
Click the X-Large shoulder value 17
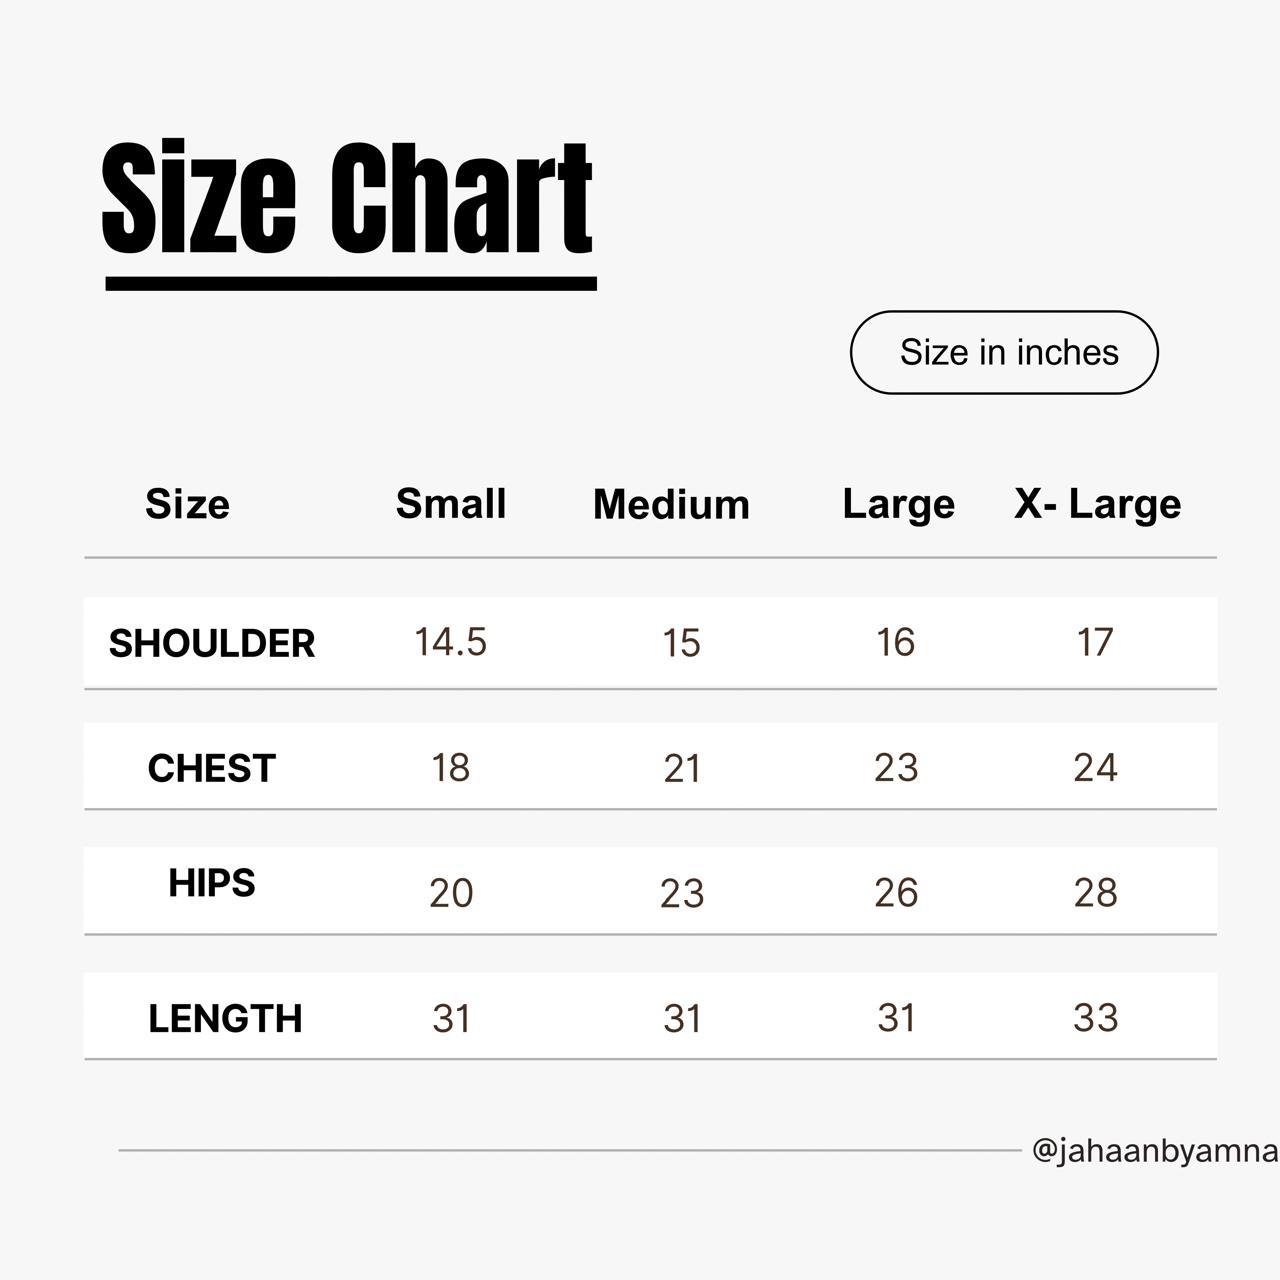[1095, 642]
